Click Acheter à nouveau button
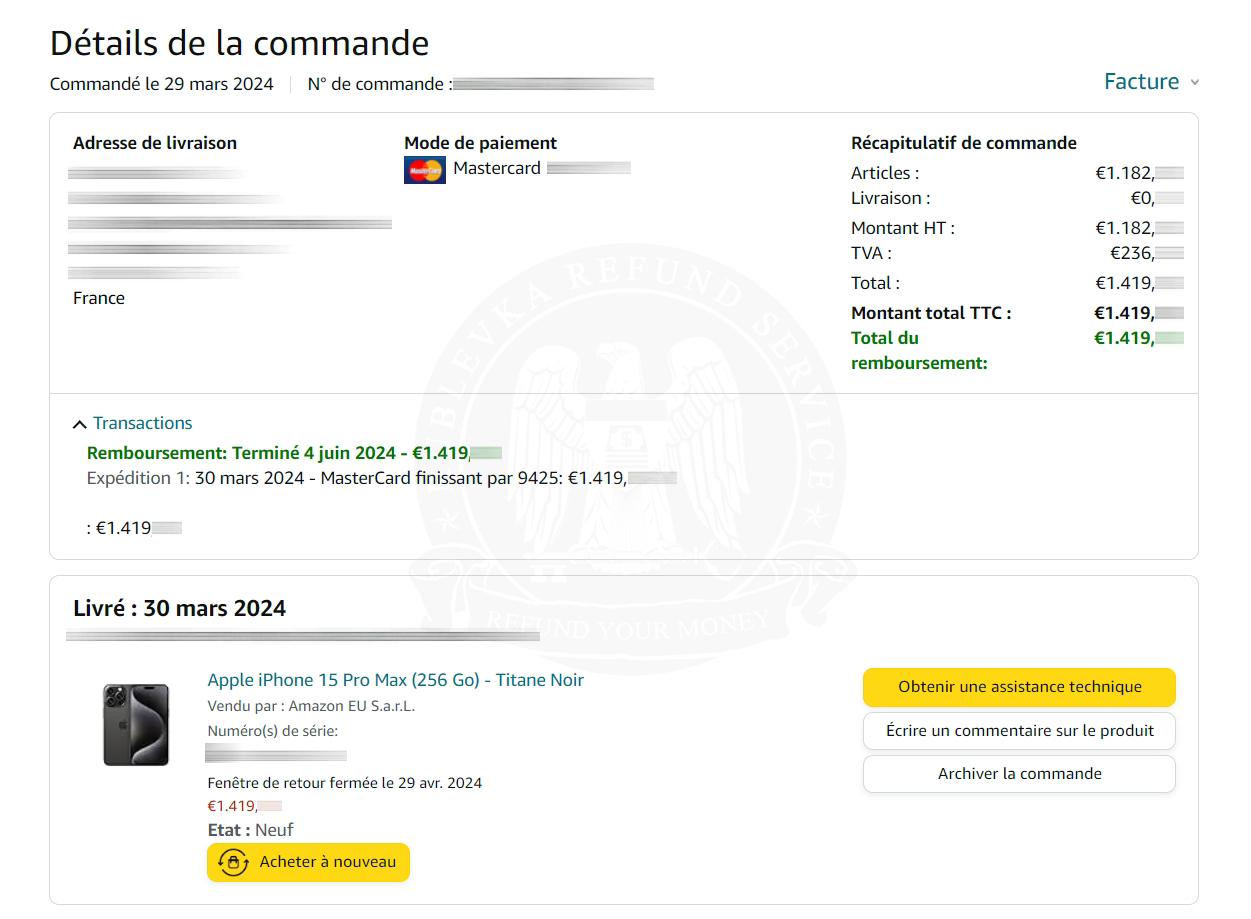 (308, 862)
